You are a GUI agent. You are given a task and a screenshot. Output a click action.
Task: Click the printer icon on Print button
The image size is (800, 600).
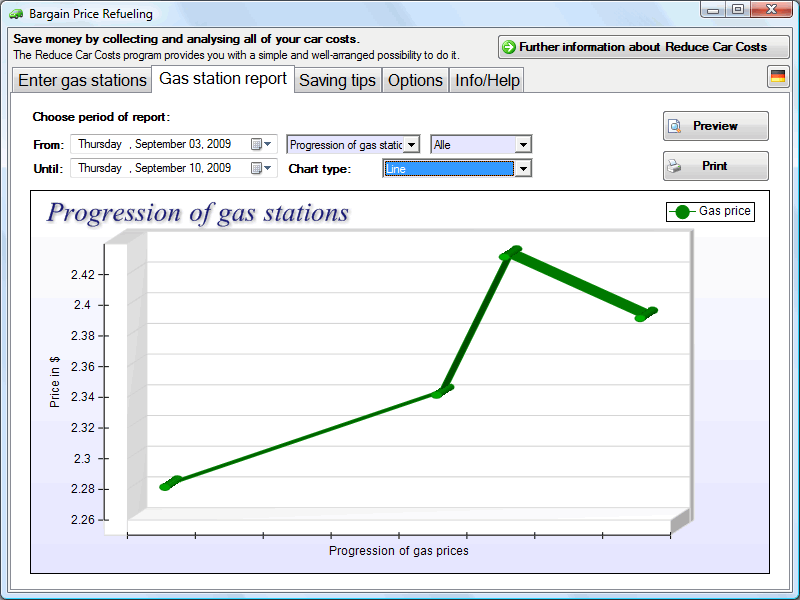pyautogui.click(x=675, y=166)
